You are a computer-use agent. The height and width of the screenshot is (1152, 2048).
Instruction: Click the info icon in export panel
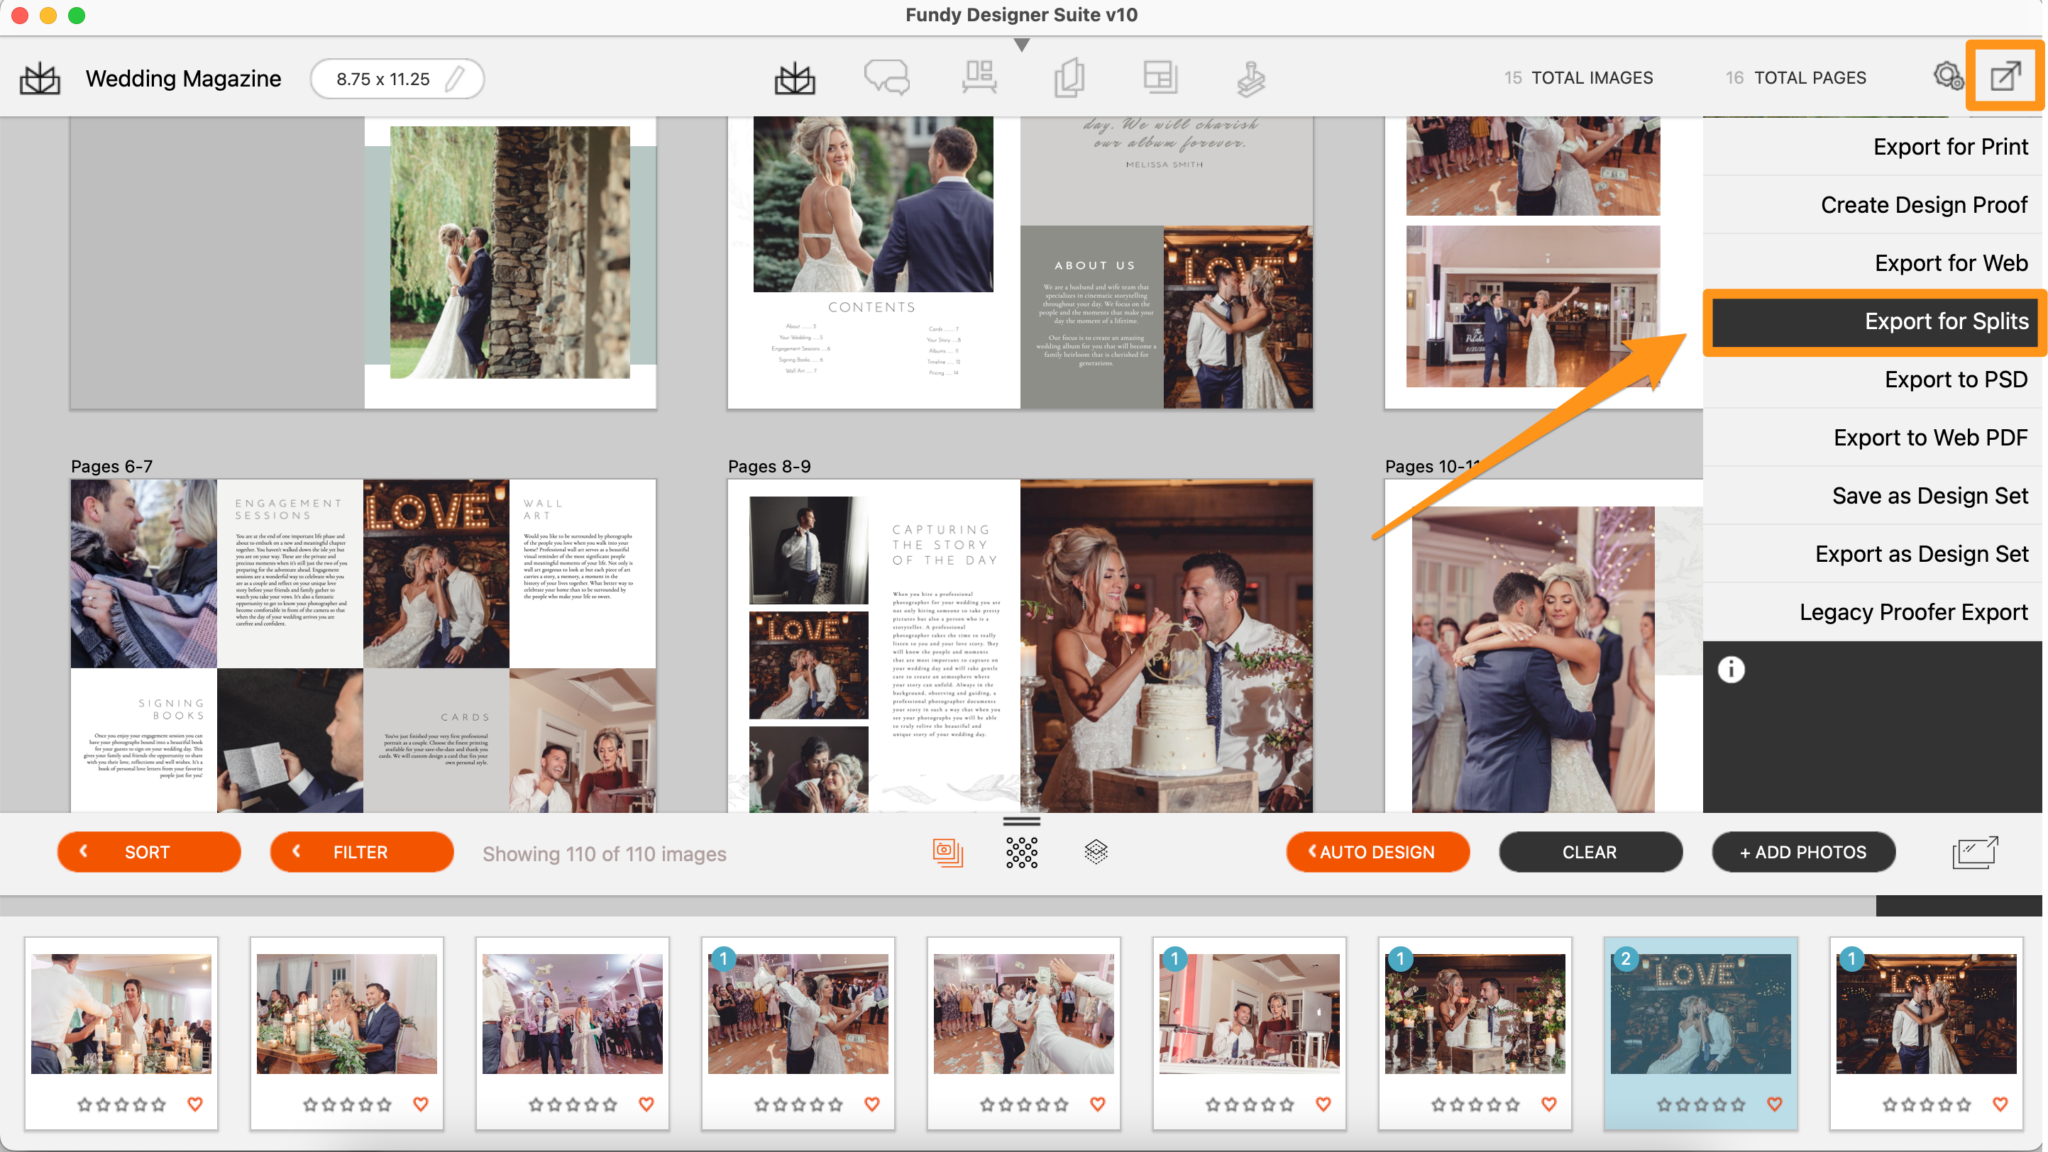pyautogui.click(x=1731, y=670)
